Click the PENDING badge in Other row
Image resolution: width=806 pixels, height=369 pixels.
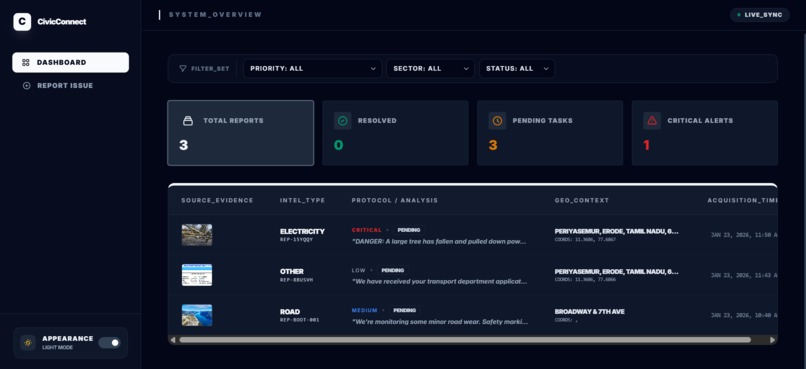click(x=393, y=270)
